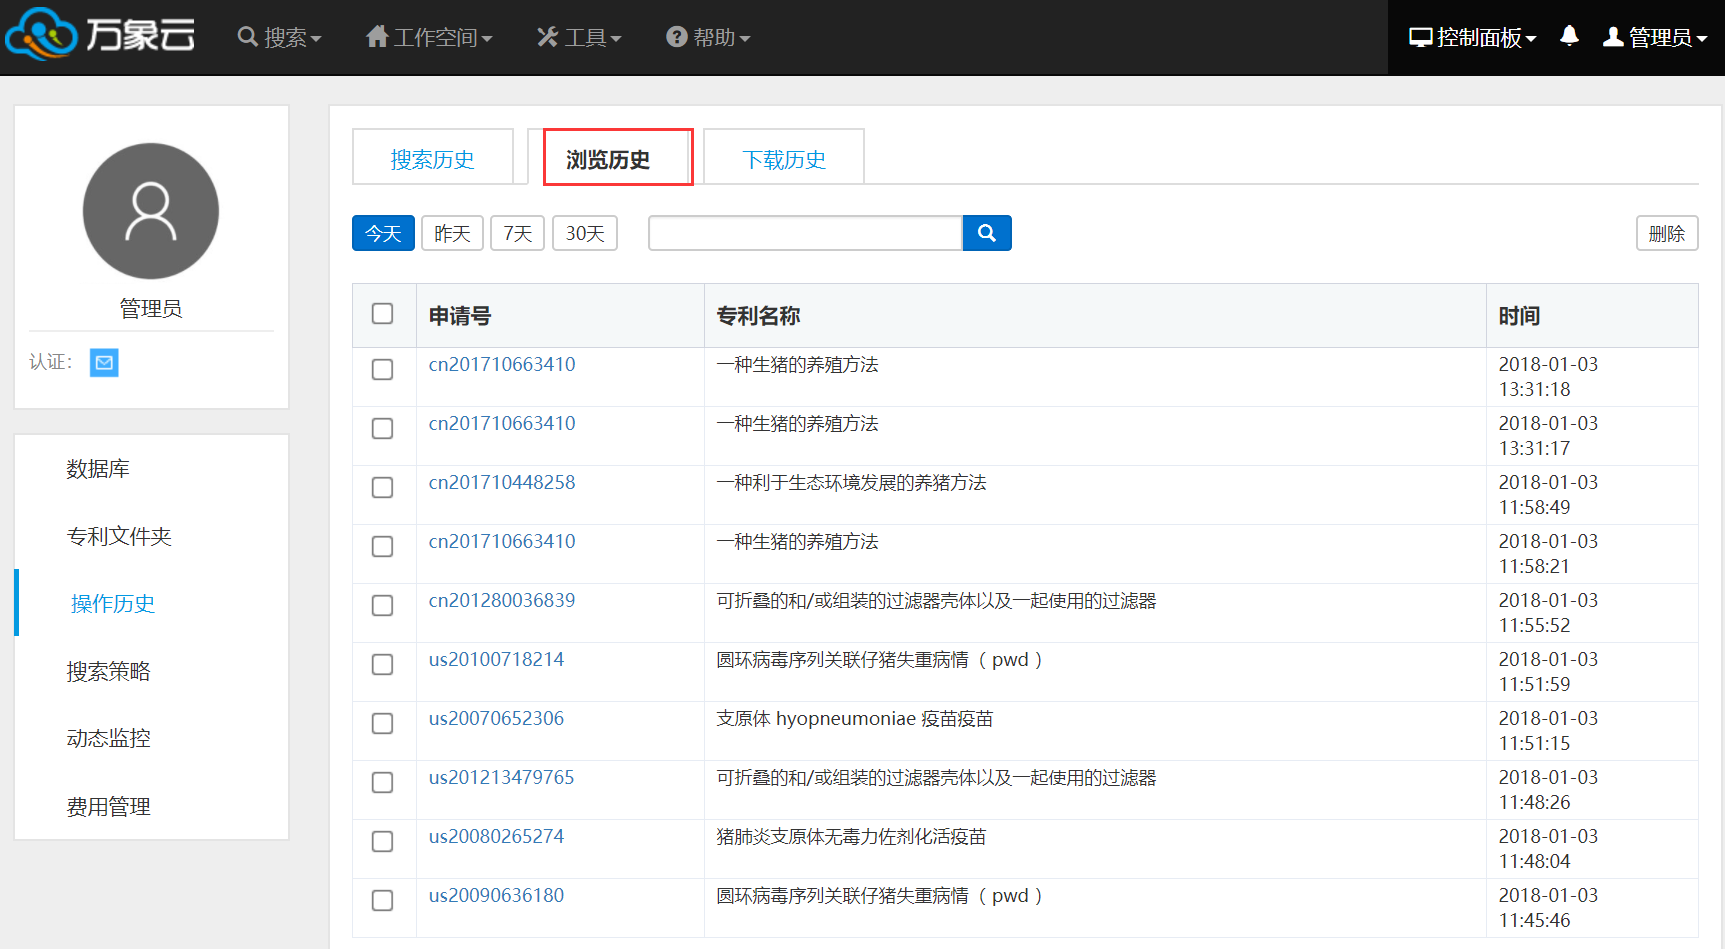Filter history by 今天
The image size is (1725, 949).
pos(383,233)
